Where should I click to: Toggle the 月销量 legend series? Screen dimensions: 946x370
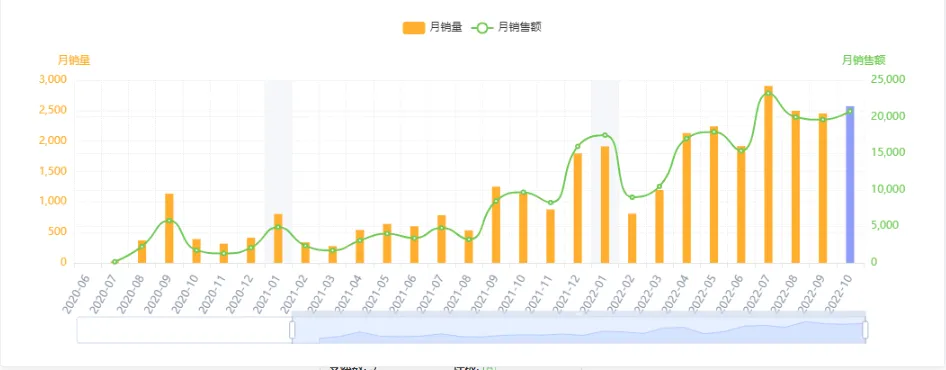coord(432,27)
